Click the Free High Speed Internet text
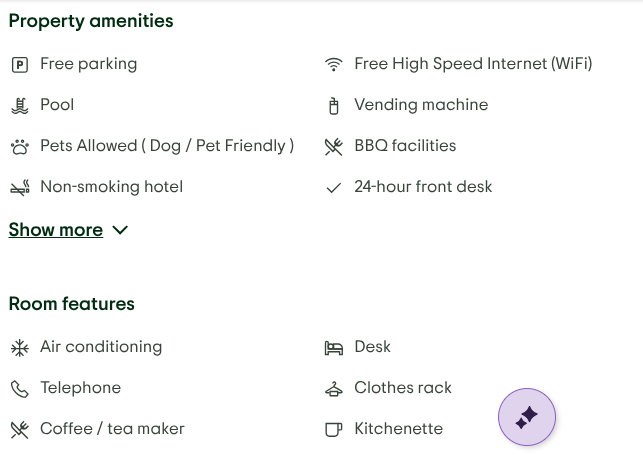The image size is (643, 459). pos(473,64)
